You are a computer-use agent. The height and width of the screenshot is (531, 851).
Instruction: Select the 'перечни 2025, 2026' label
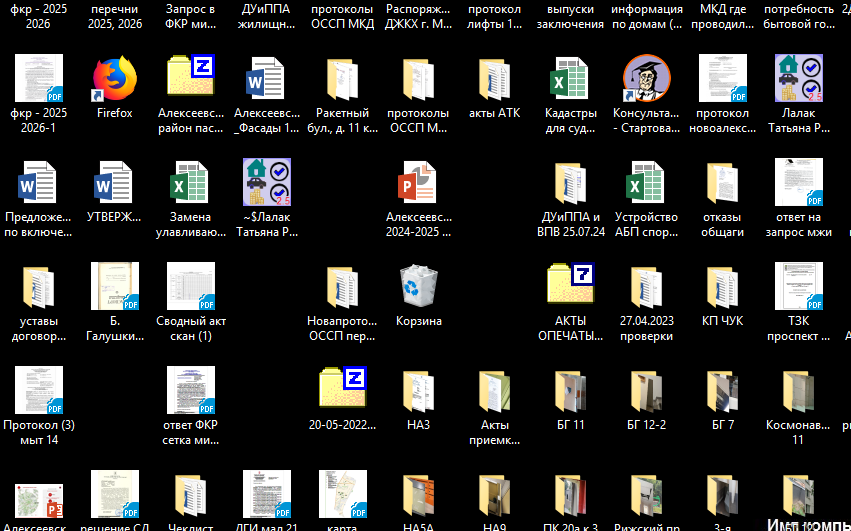click(x=115, y=16)
